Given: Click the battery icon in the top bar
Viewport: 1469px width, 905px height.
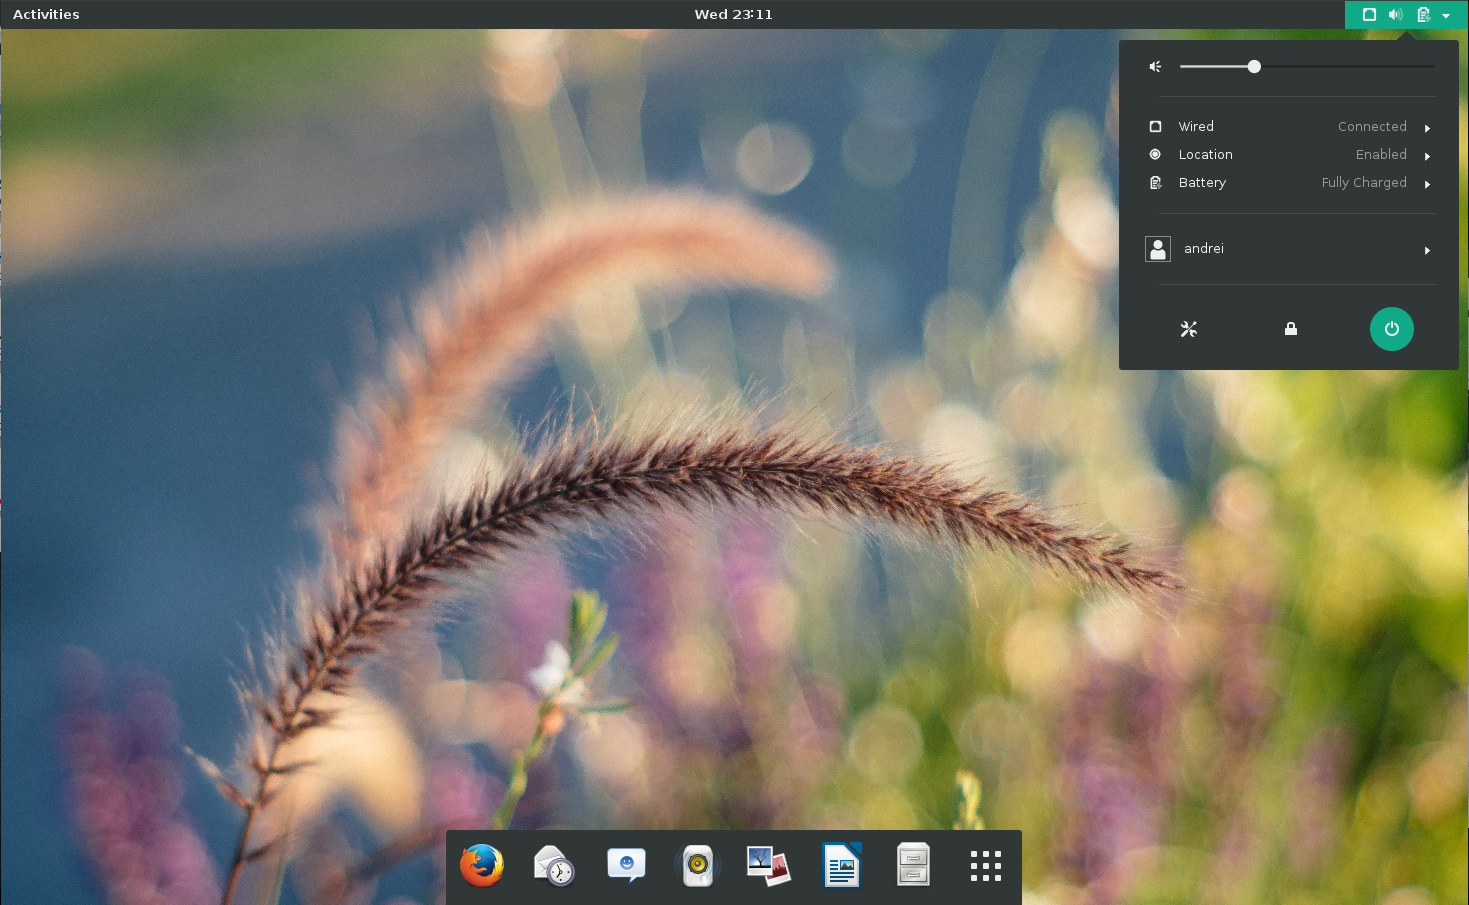Looking at the screenshot, I should point(1423,15).
